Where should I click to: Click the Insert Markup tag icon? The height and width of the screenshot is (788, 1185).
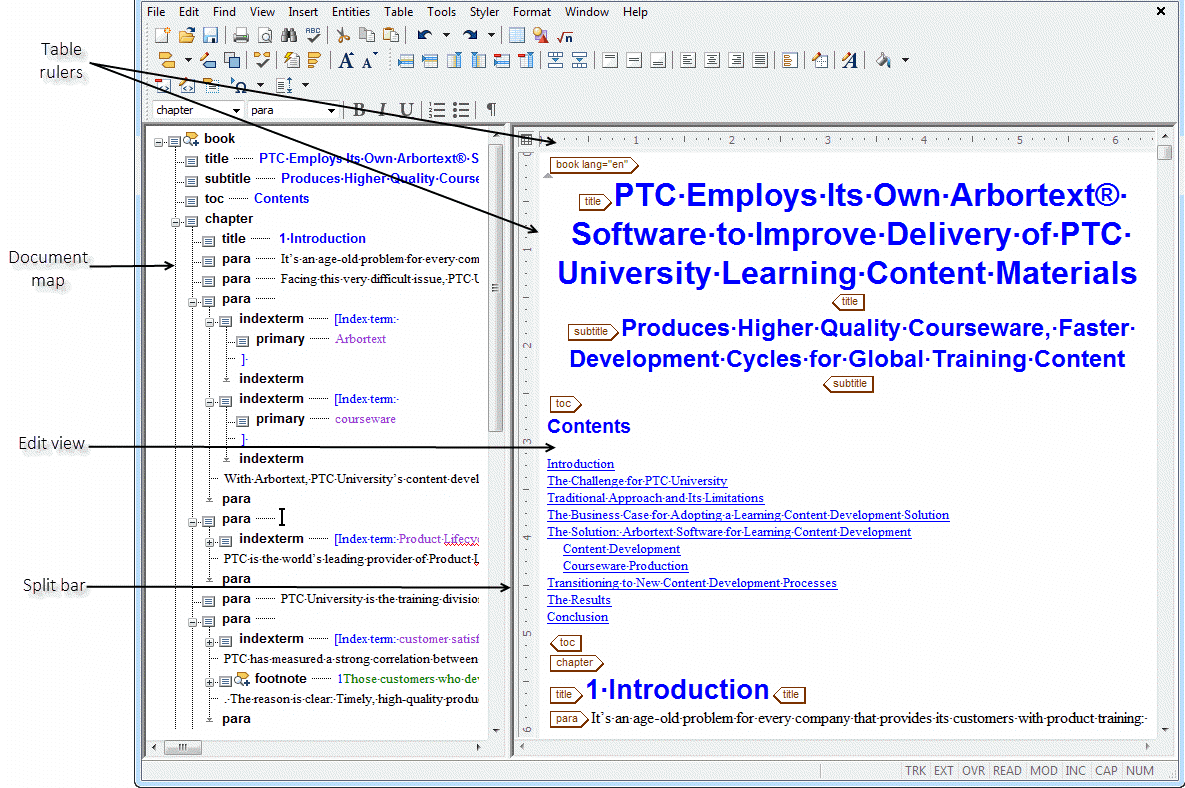[x=167, y=60]
